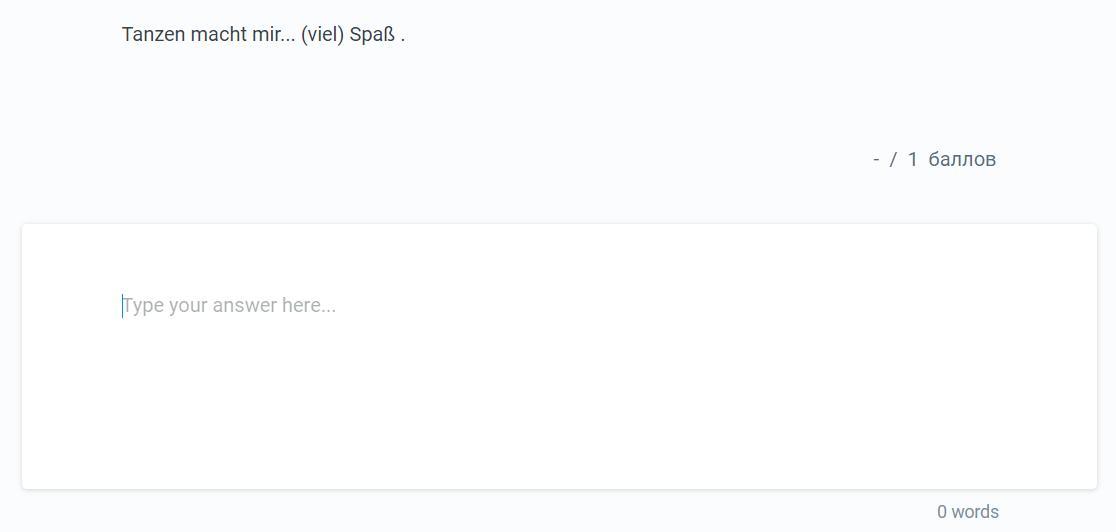
Task: Click the word 'answer' in the placeholder
Action: pos(244,305)
